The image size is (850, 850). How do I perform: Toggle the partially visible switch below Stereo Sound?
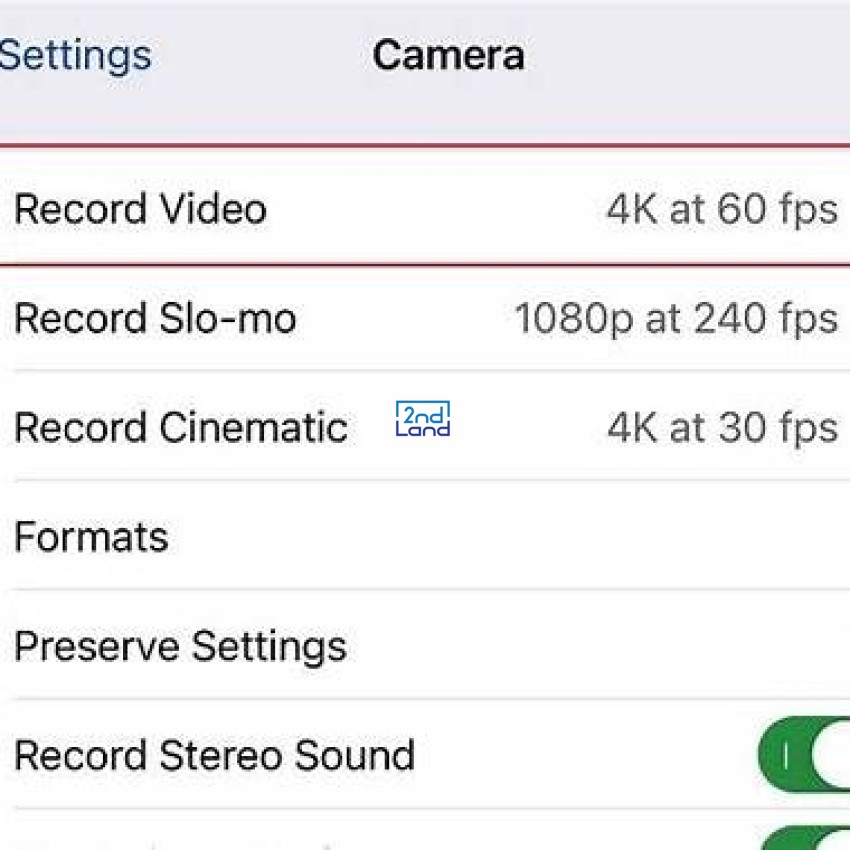pos(806,838)
